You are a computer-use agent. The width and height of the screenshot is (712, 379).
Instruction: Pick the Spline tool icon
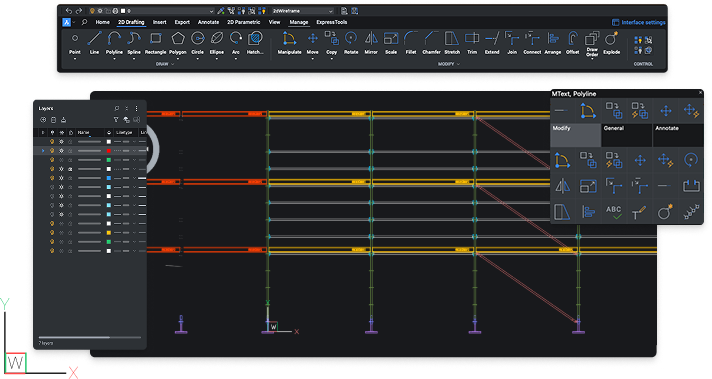(134, 39)
